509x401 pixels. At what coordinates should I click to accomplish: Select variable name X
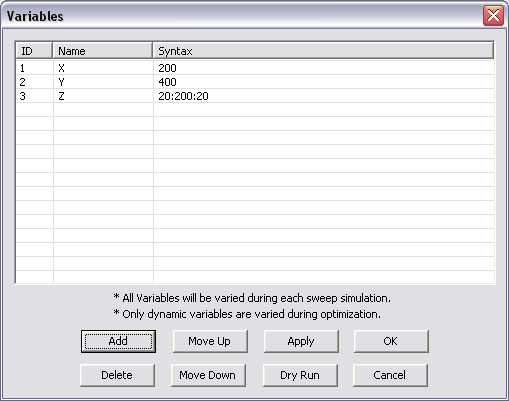[x=61, y=68]
